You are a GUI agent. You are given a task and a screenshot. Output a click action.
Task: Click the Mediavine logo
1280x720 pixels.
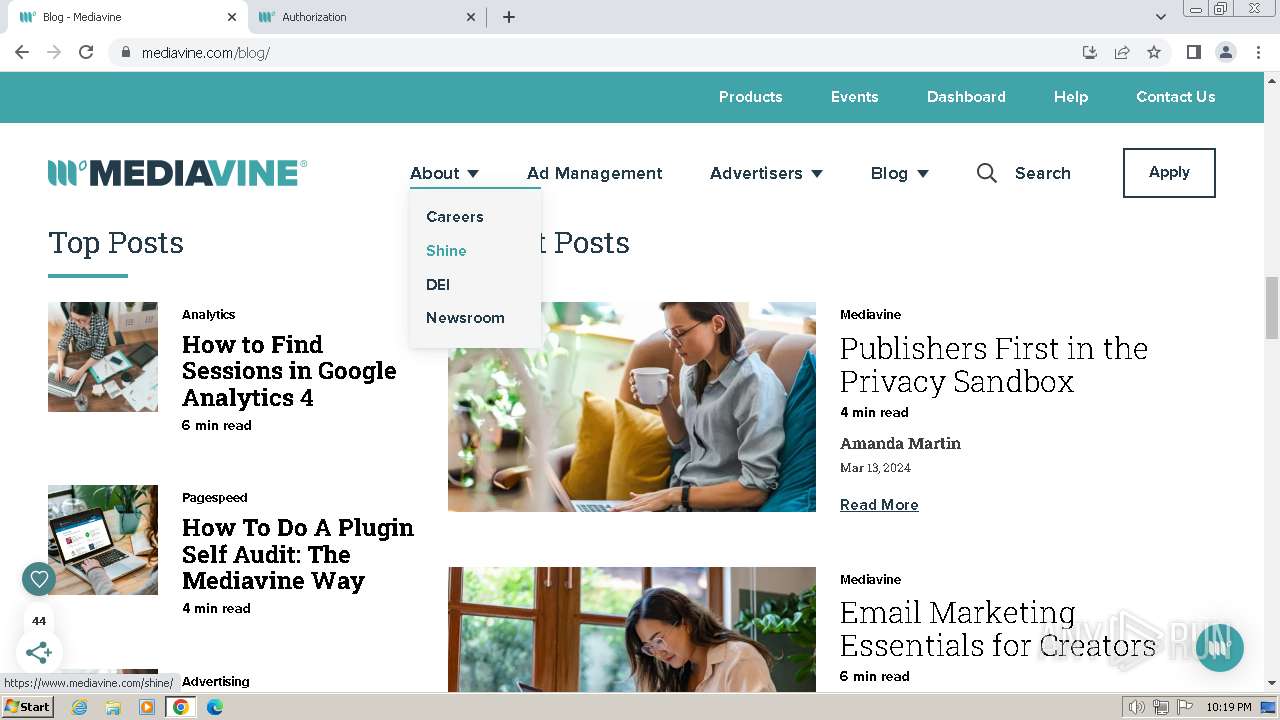coord(177,173)
